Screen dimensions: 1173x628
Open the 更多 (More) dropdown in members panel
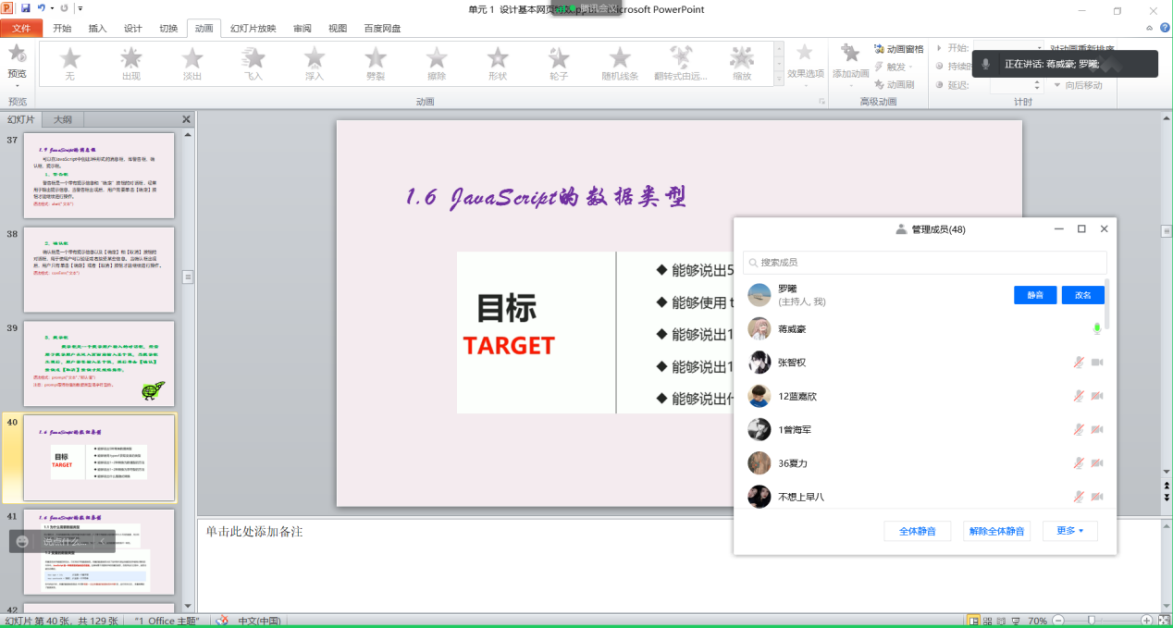(1069, 531)
